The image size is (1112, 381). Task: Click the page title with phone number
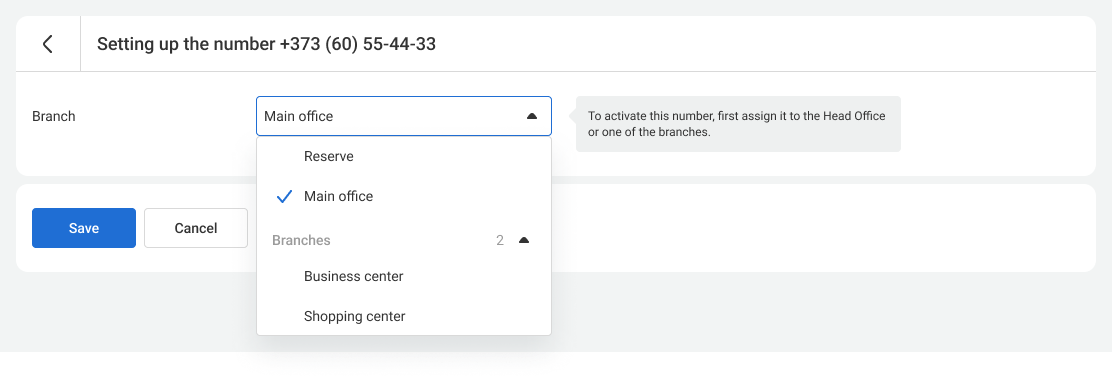(x=267, y=44)
